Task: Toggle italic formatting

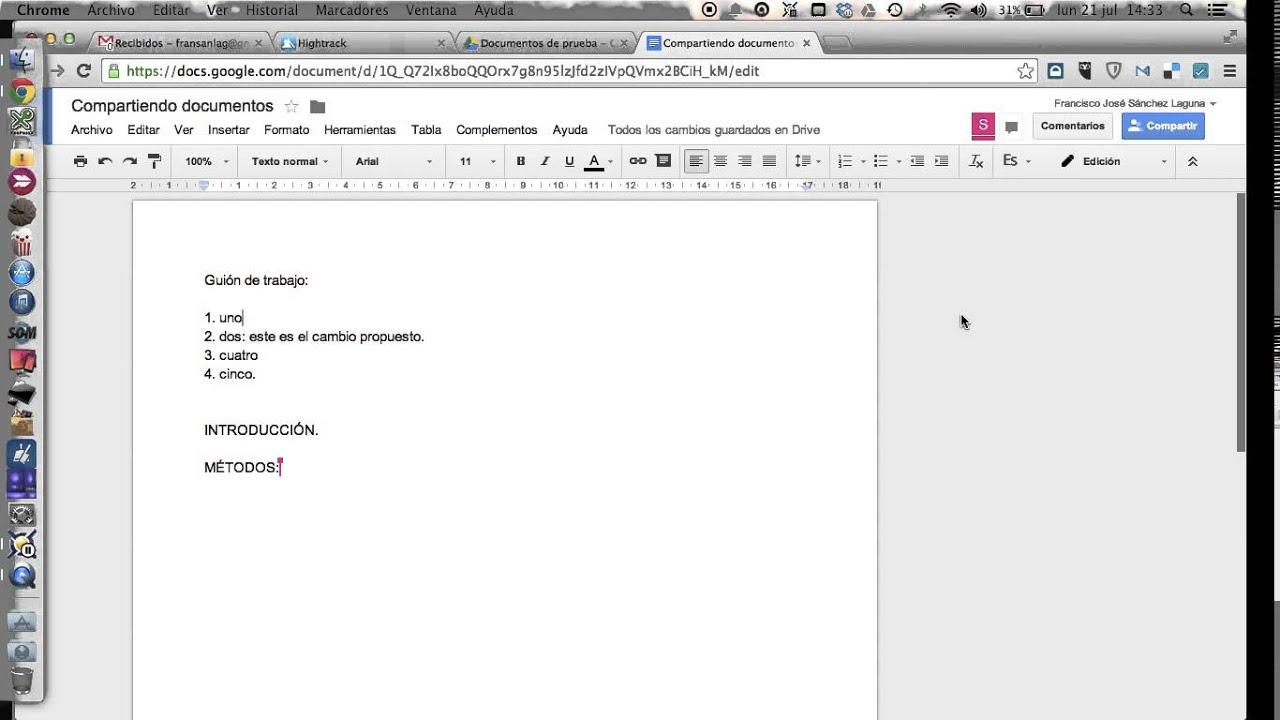Action: (x=544, y=160)
